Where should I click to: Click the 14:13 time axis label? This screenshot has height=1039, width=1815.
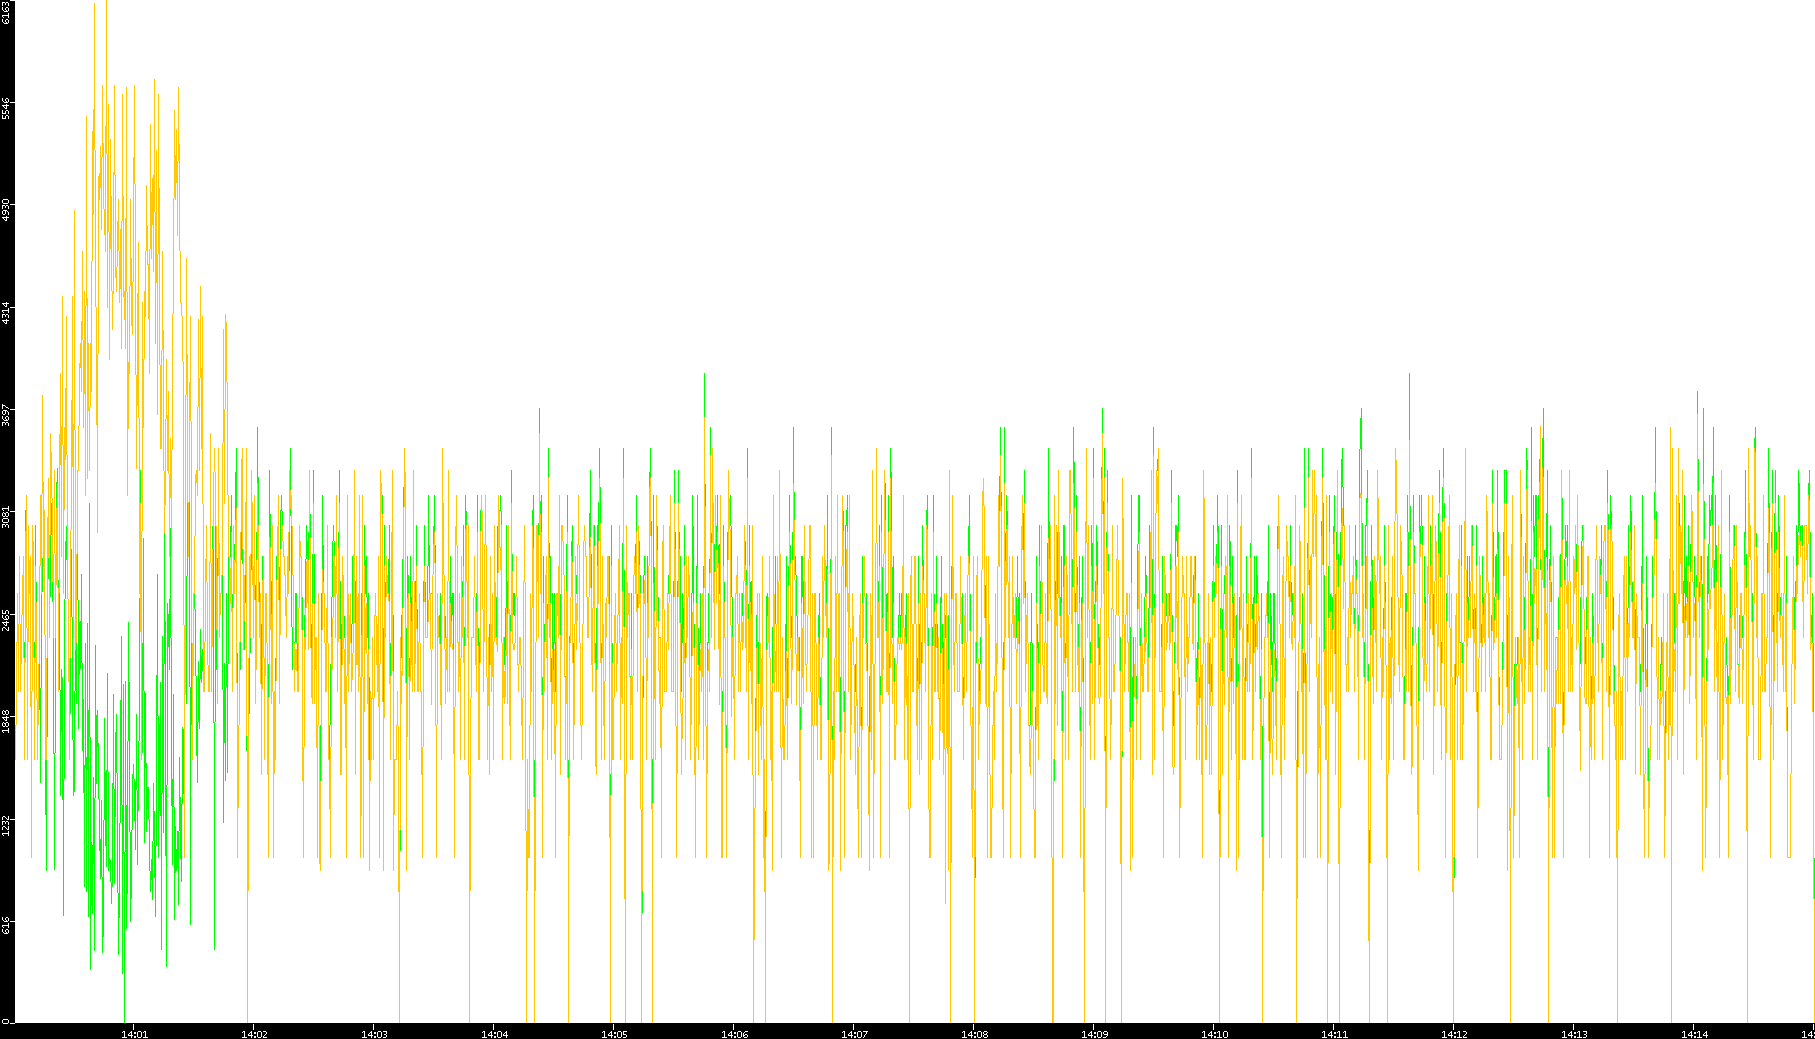click(x=1574, y=1034)
